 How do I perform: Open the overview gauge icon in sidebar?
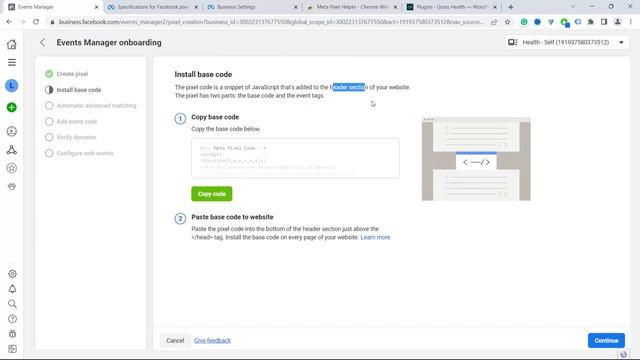(12, 131)
